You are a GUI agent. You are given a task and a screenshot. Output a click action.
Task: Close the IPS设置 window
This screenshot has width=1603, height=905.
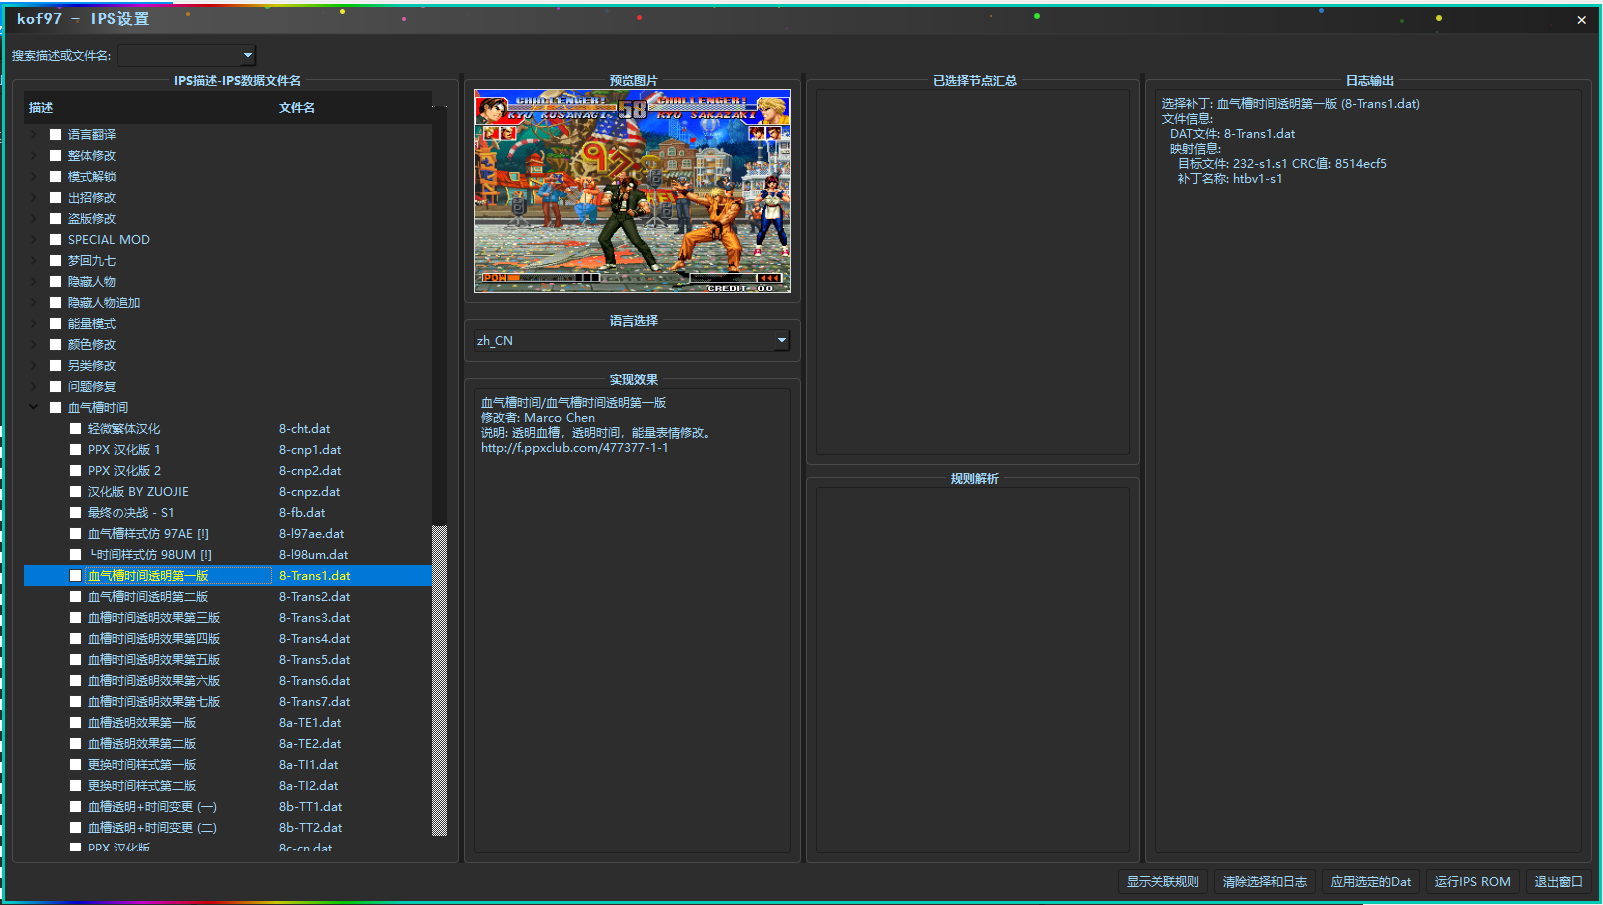(x=1581, y=19)
